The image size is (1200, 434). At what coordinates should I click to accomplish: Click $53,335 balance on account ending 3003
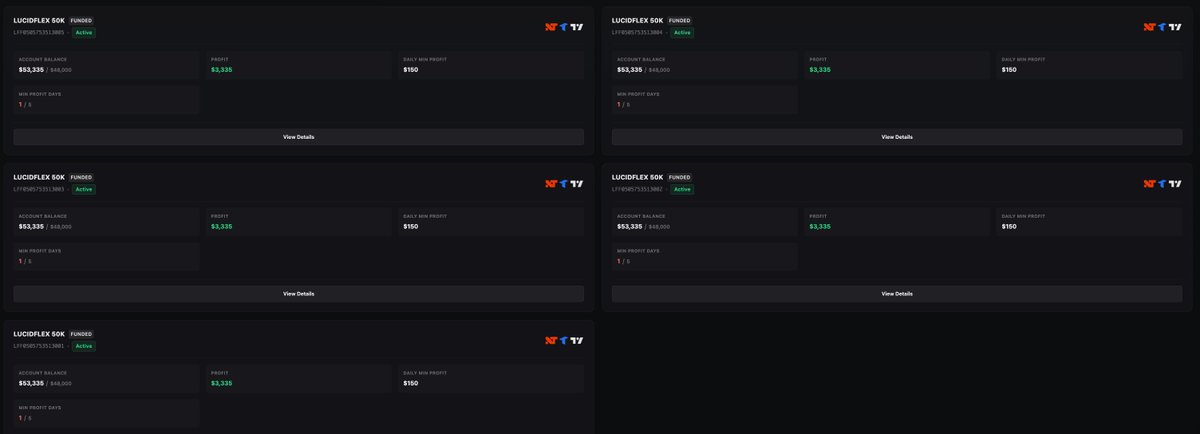[31, 227]
